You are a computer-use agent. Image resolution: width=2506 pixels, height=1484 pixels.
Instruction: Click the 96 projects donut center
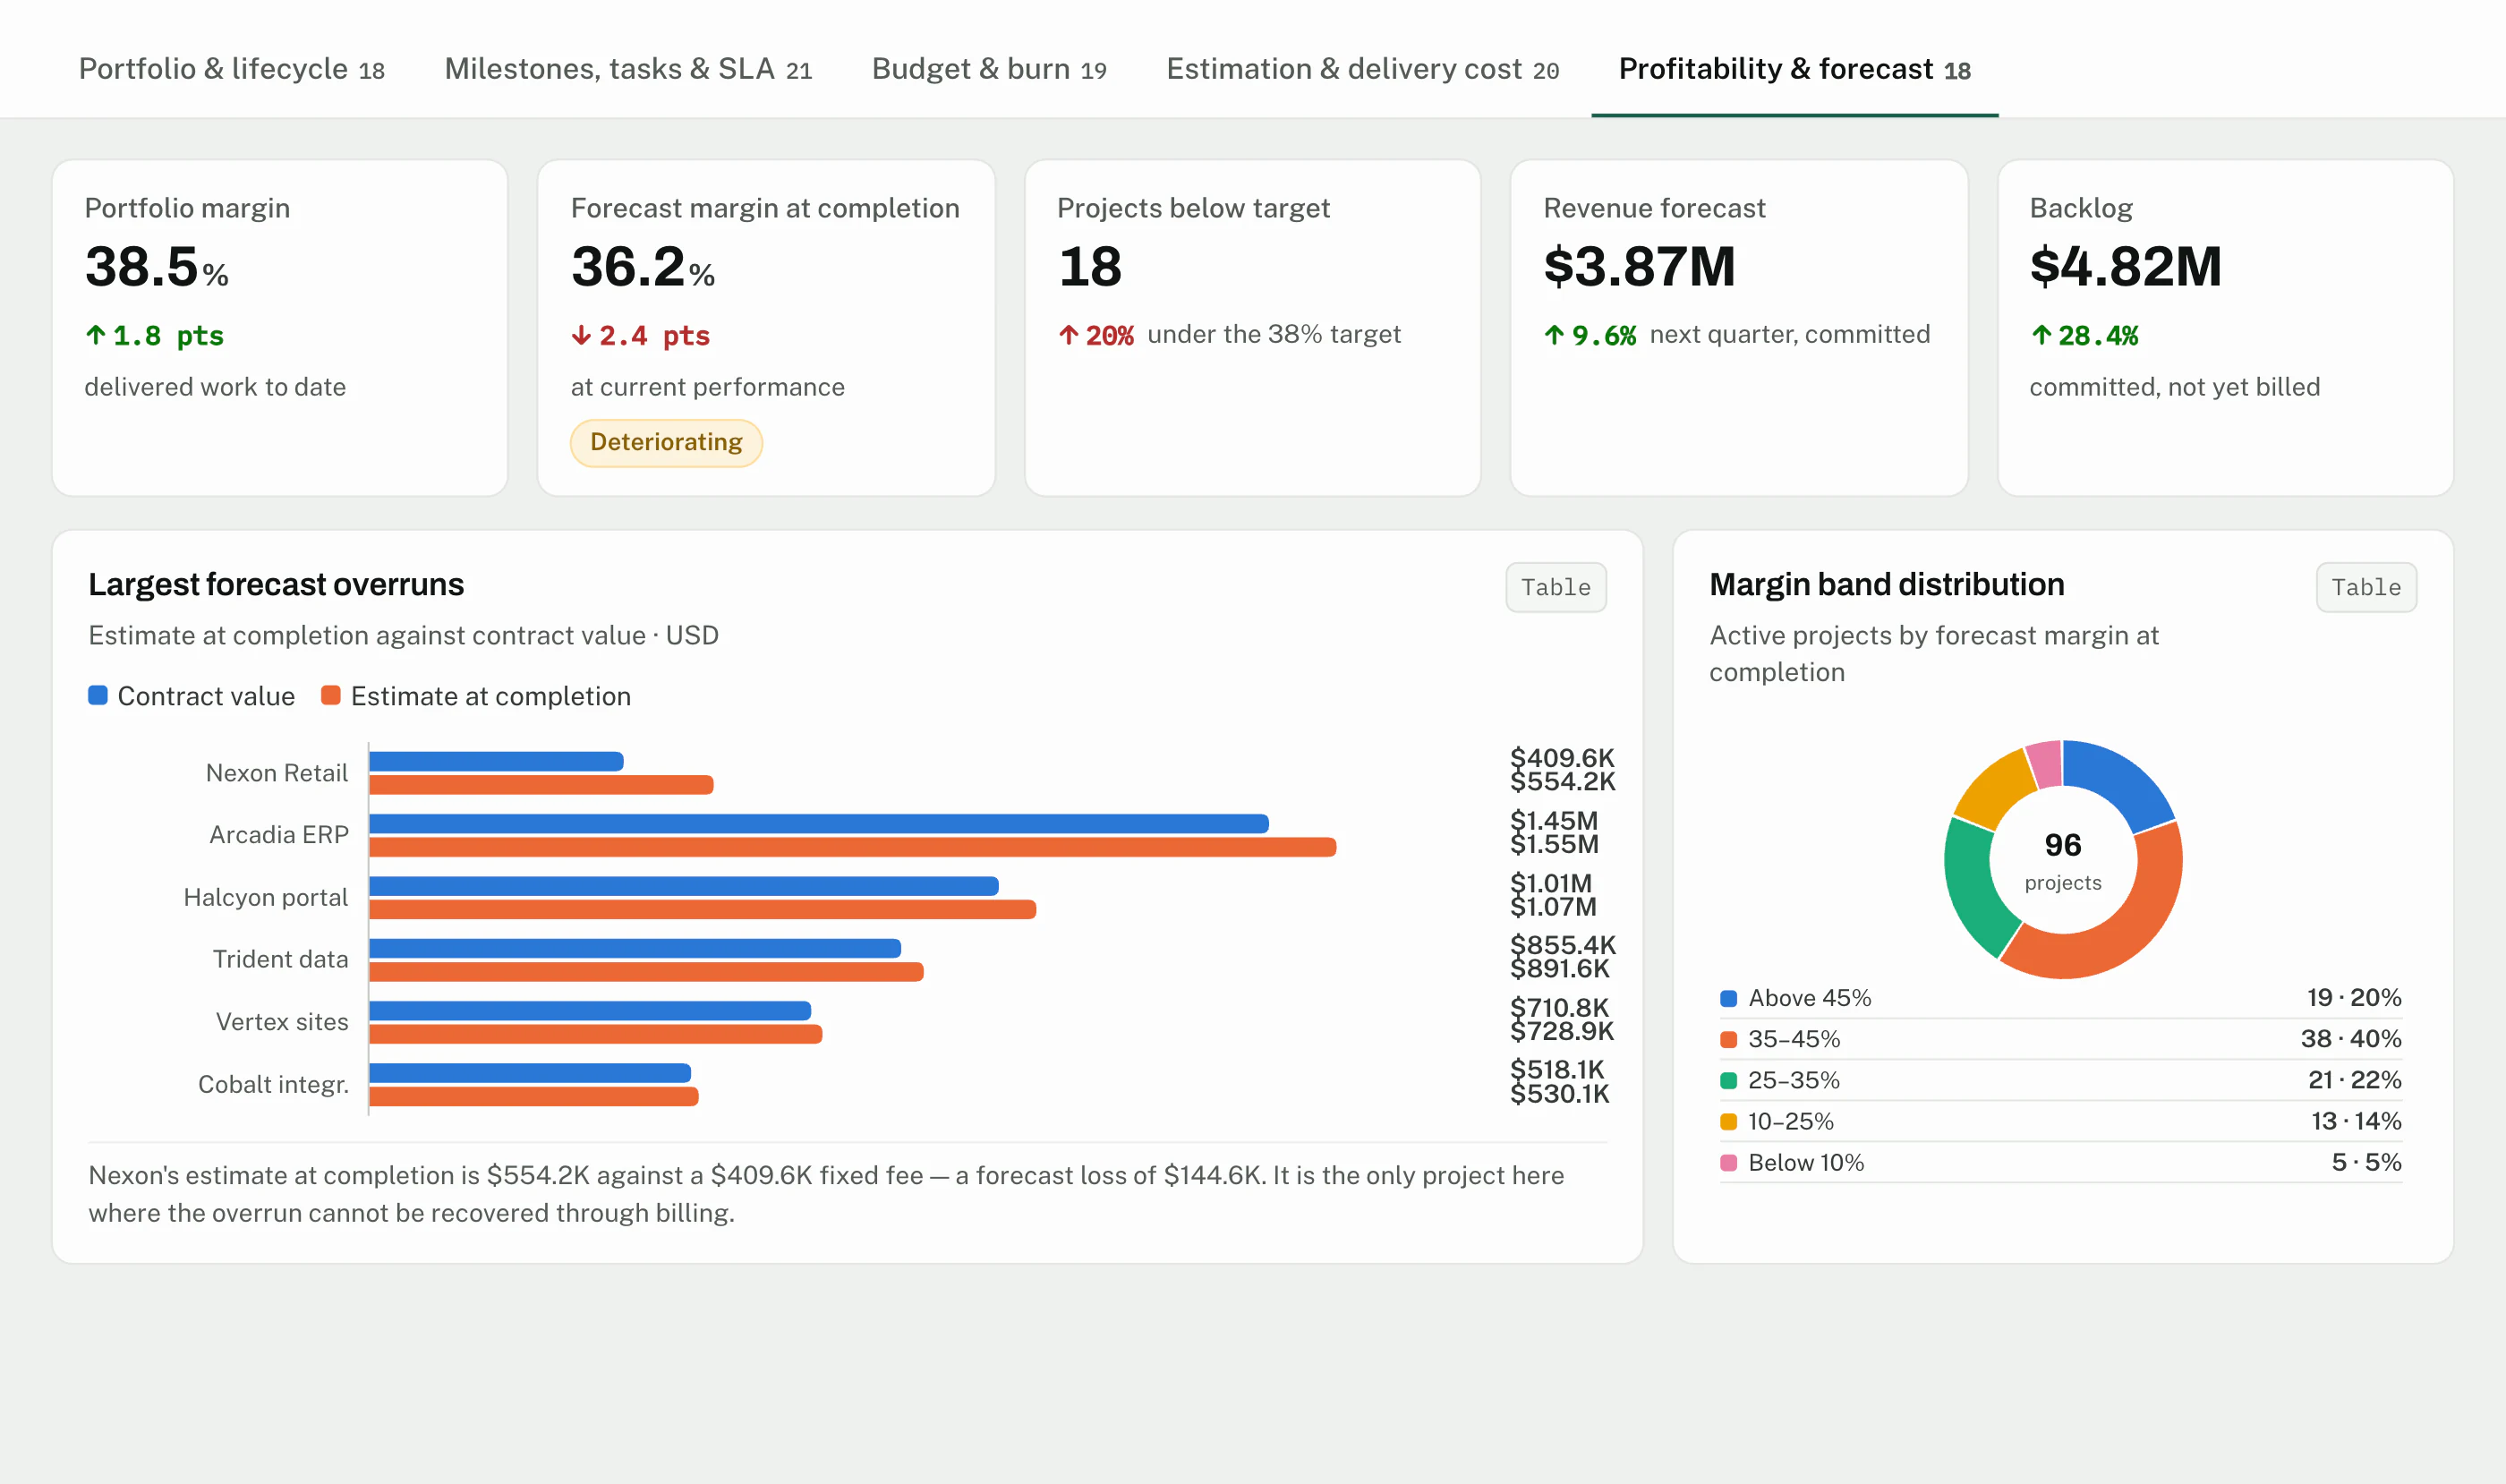point(2062,860)
